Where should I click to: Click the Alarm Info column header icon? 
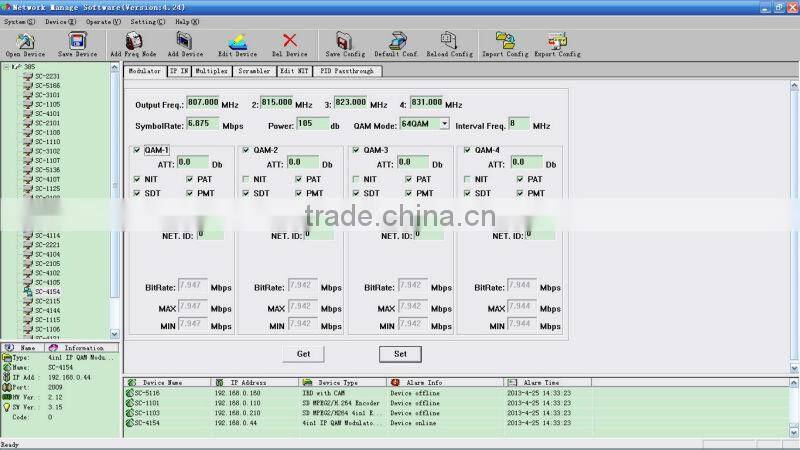[x=395, y=382]
